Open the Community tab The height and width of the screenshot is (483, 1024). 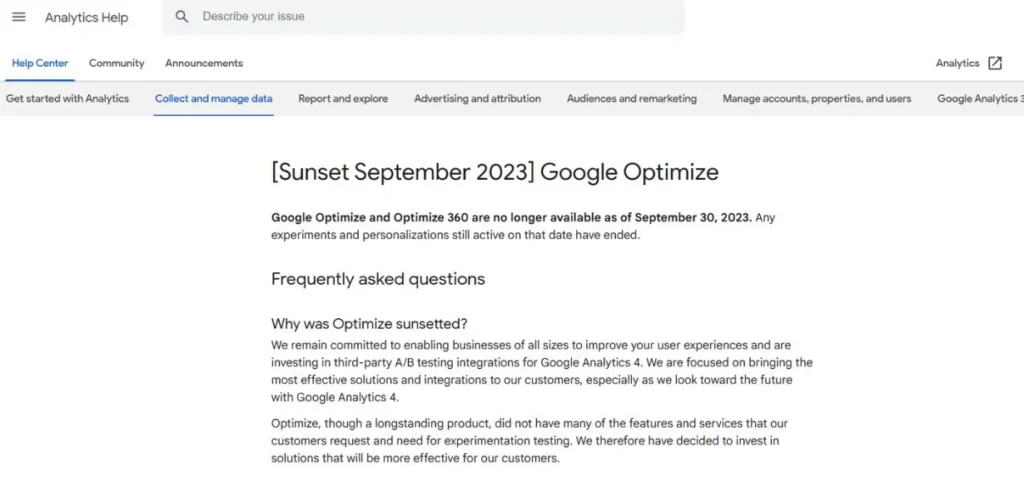(x=116, y=63)
